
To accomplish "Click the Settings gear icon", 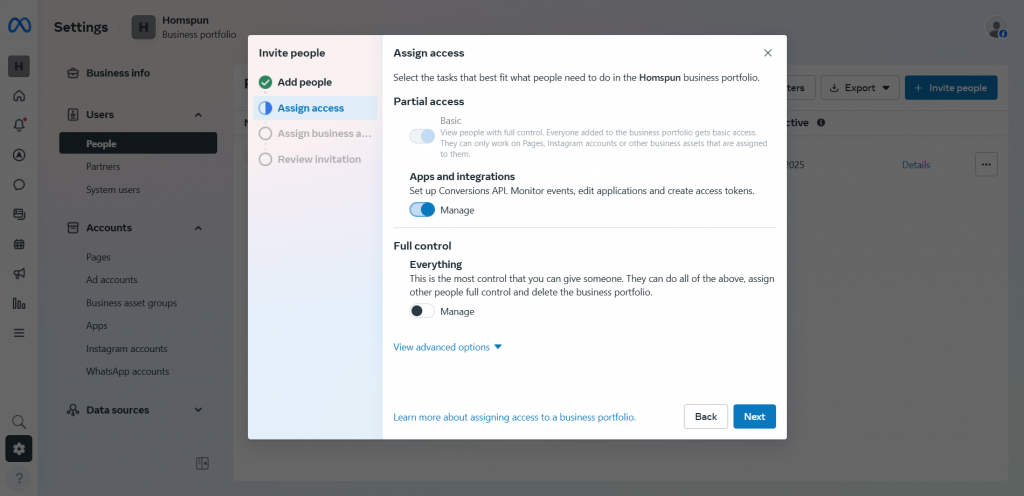I will (x=19, y=449).
